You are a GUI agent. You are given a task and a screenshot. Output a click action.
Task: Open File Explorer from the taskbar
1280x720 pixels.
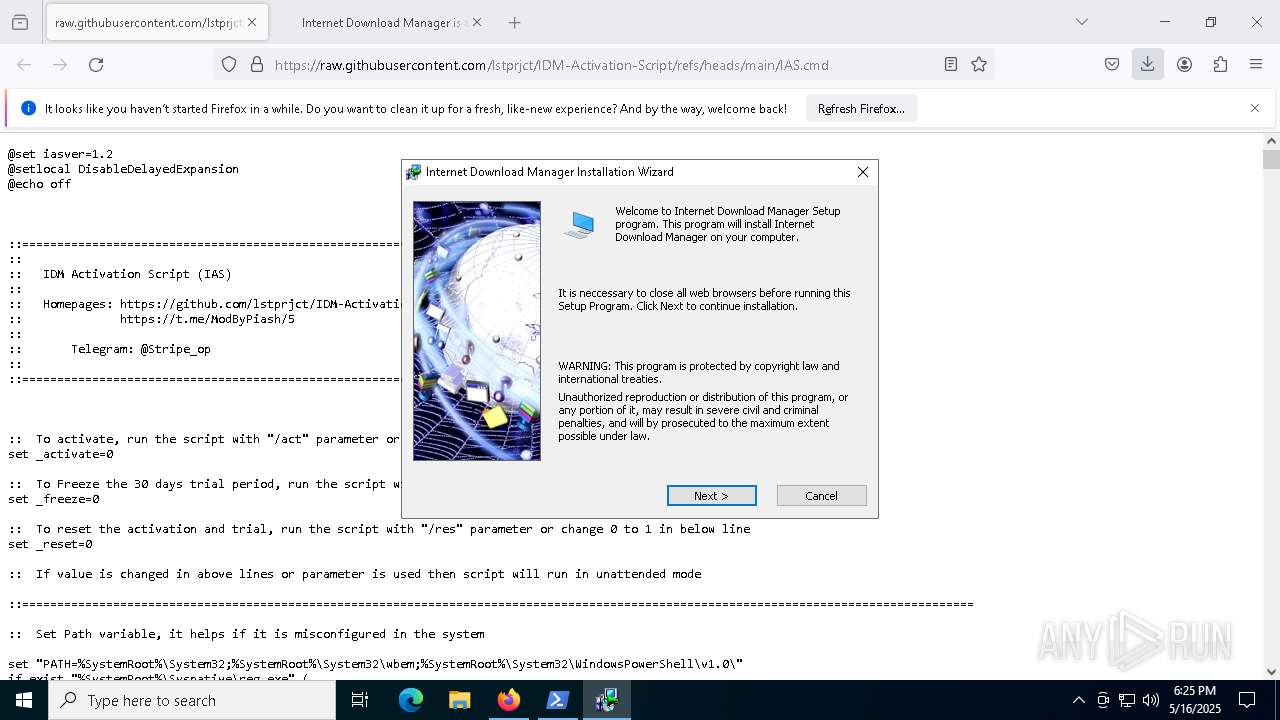click(459, 700)
